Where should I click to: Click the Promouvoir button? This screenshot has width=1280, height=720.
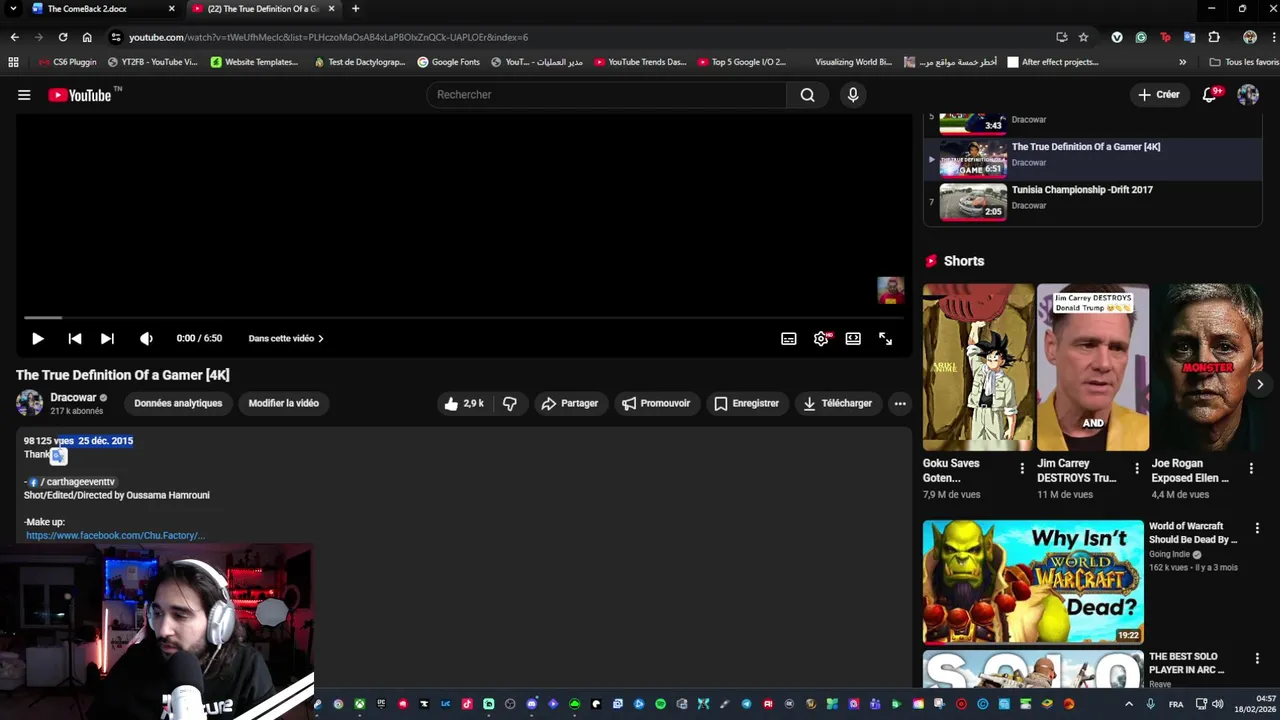(656, 403)
